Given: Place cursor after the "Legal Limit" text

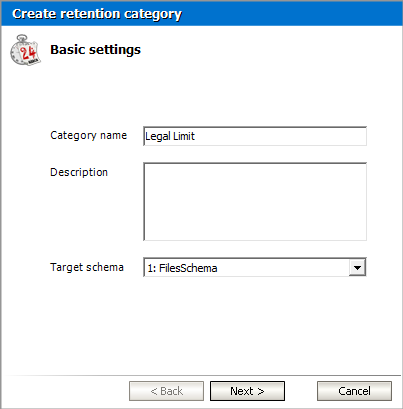Looking at the screenshot, I should [196, 136].
